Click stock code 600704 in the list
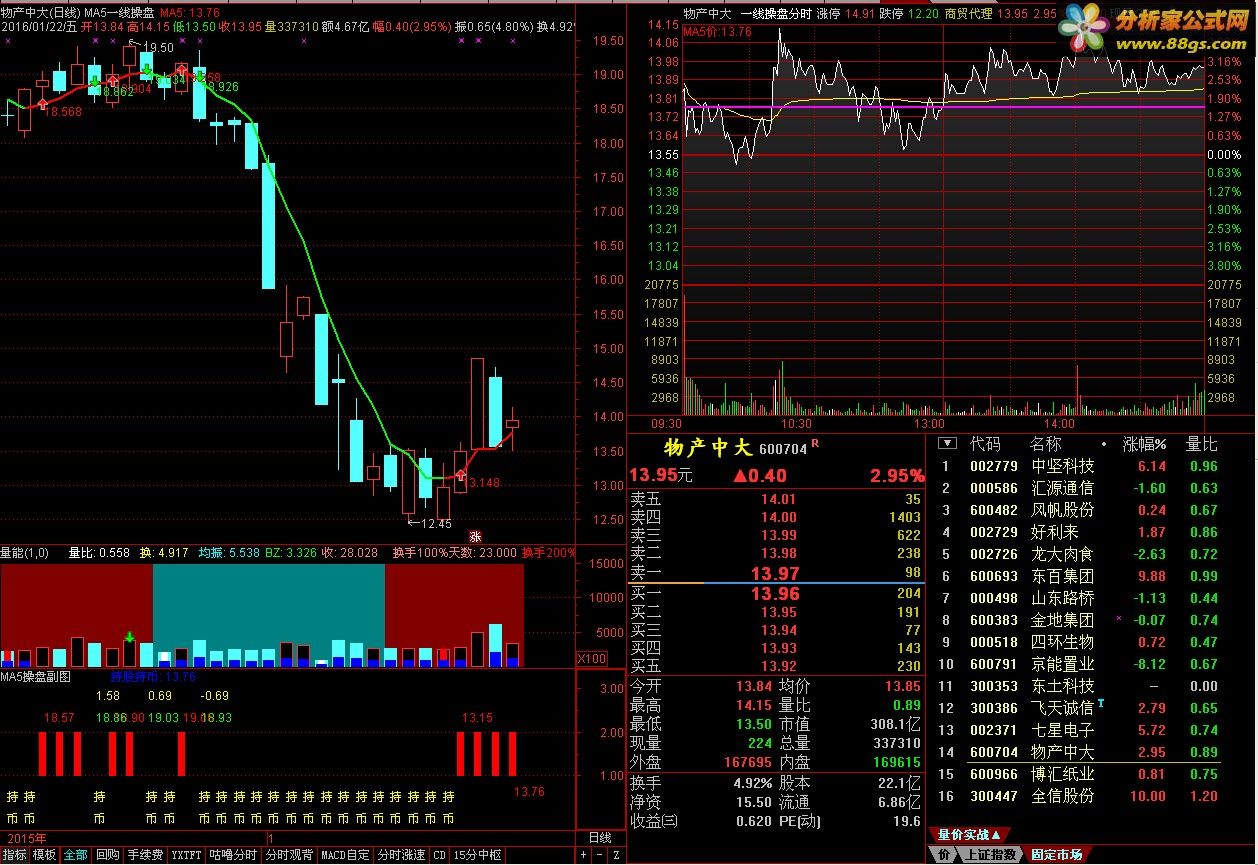Viewport: 1258px width, 865px height. (x=994, y=752)
